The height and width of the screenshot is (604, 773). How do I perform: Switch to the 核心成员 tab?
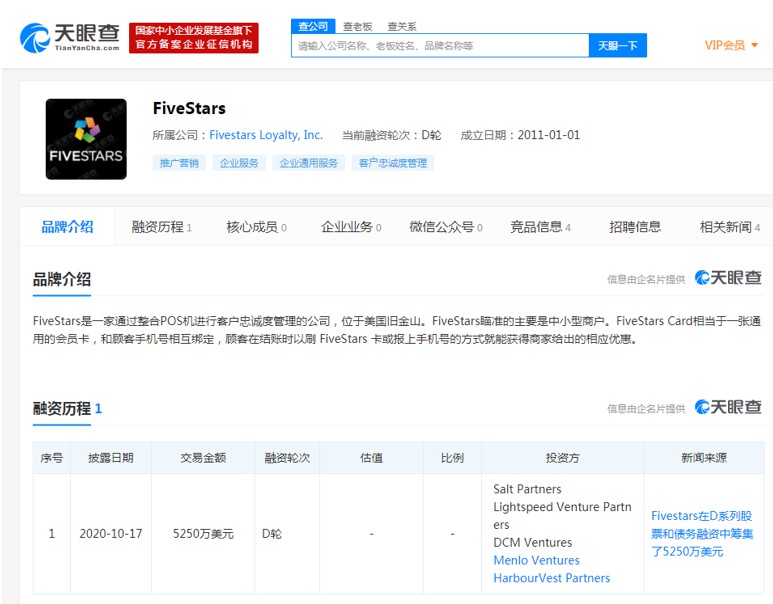256,227
